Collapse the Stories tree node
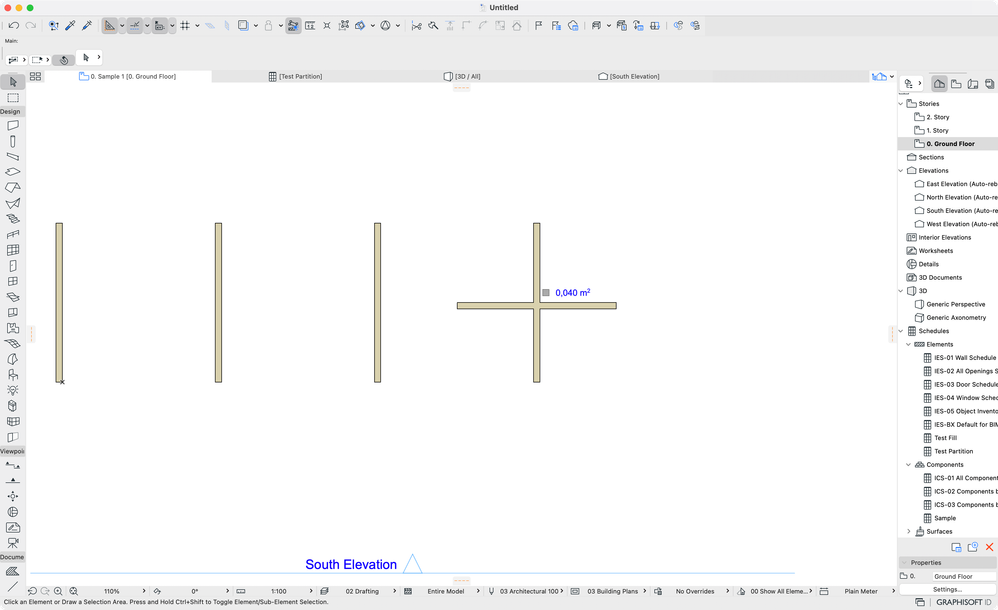The width and height of the screenshot is (998, 610). pyautogui.click(x=901, y=103)
